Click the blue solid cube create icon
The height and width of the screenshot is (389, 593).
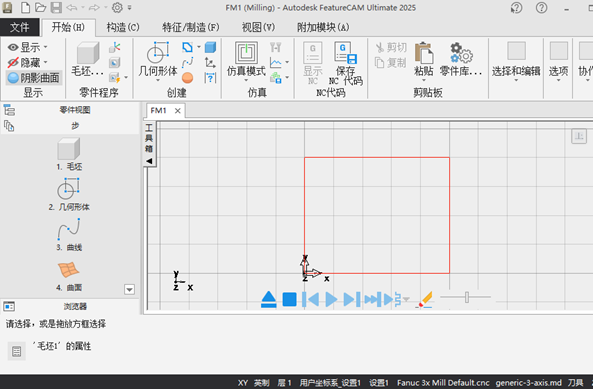point(210,47)
